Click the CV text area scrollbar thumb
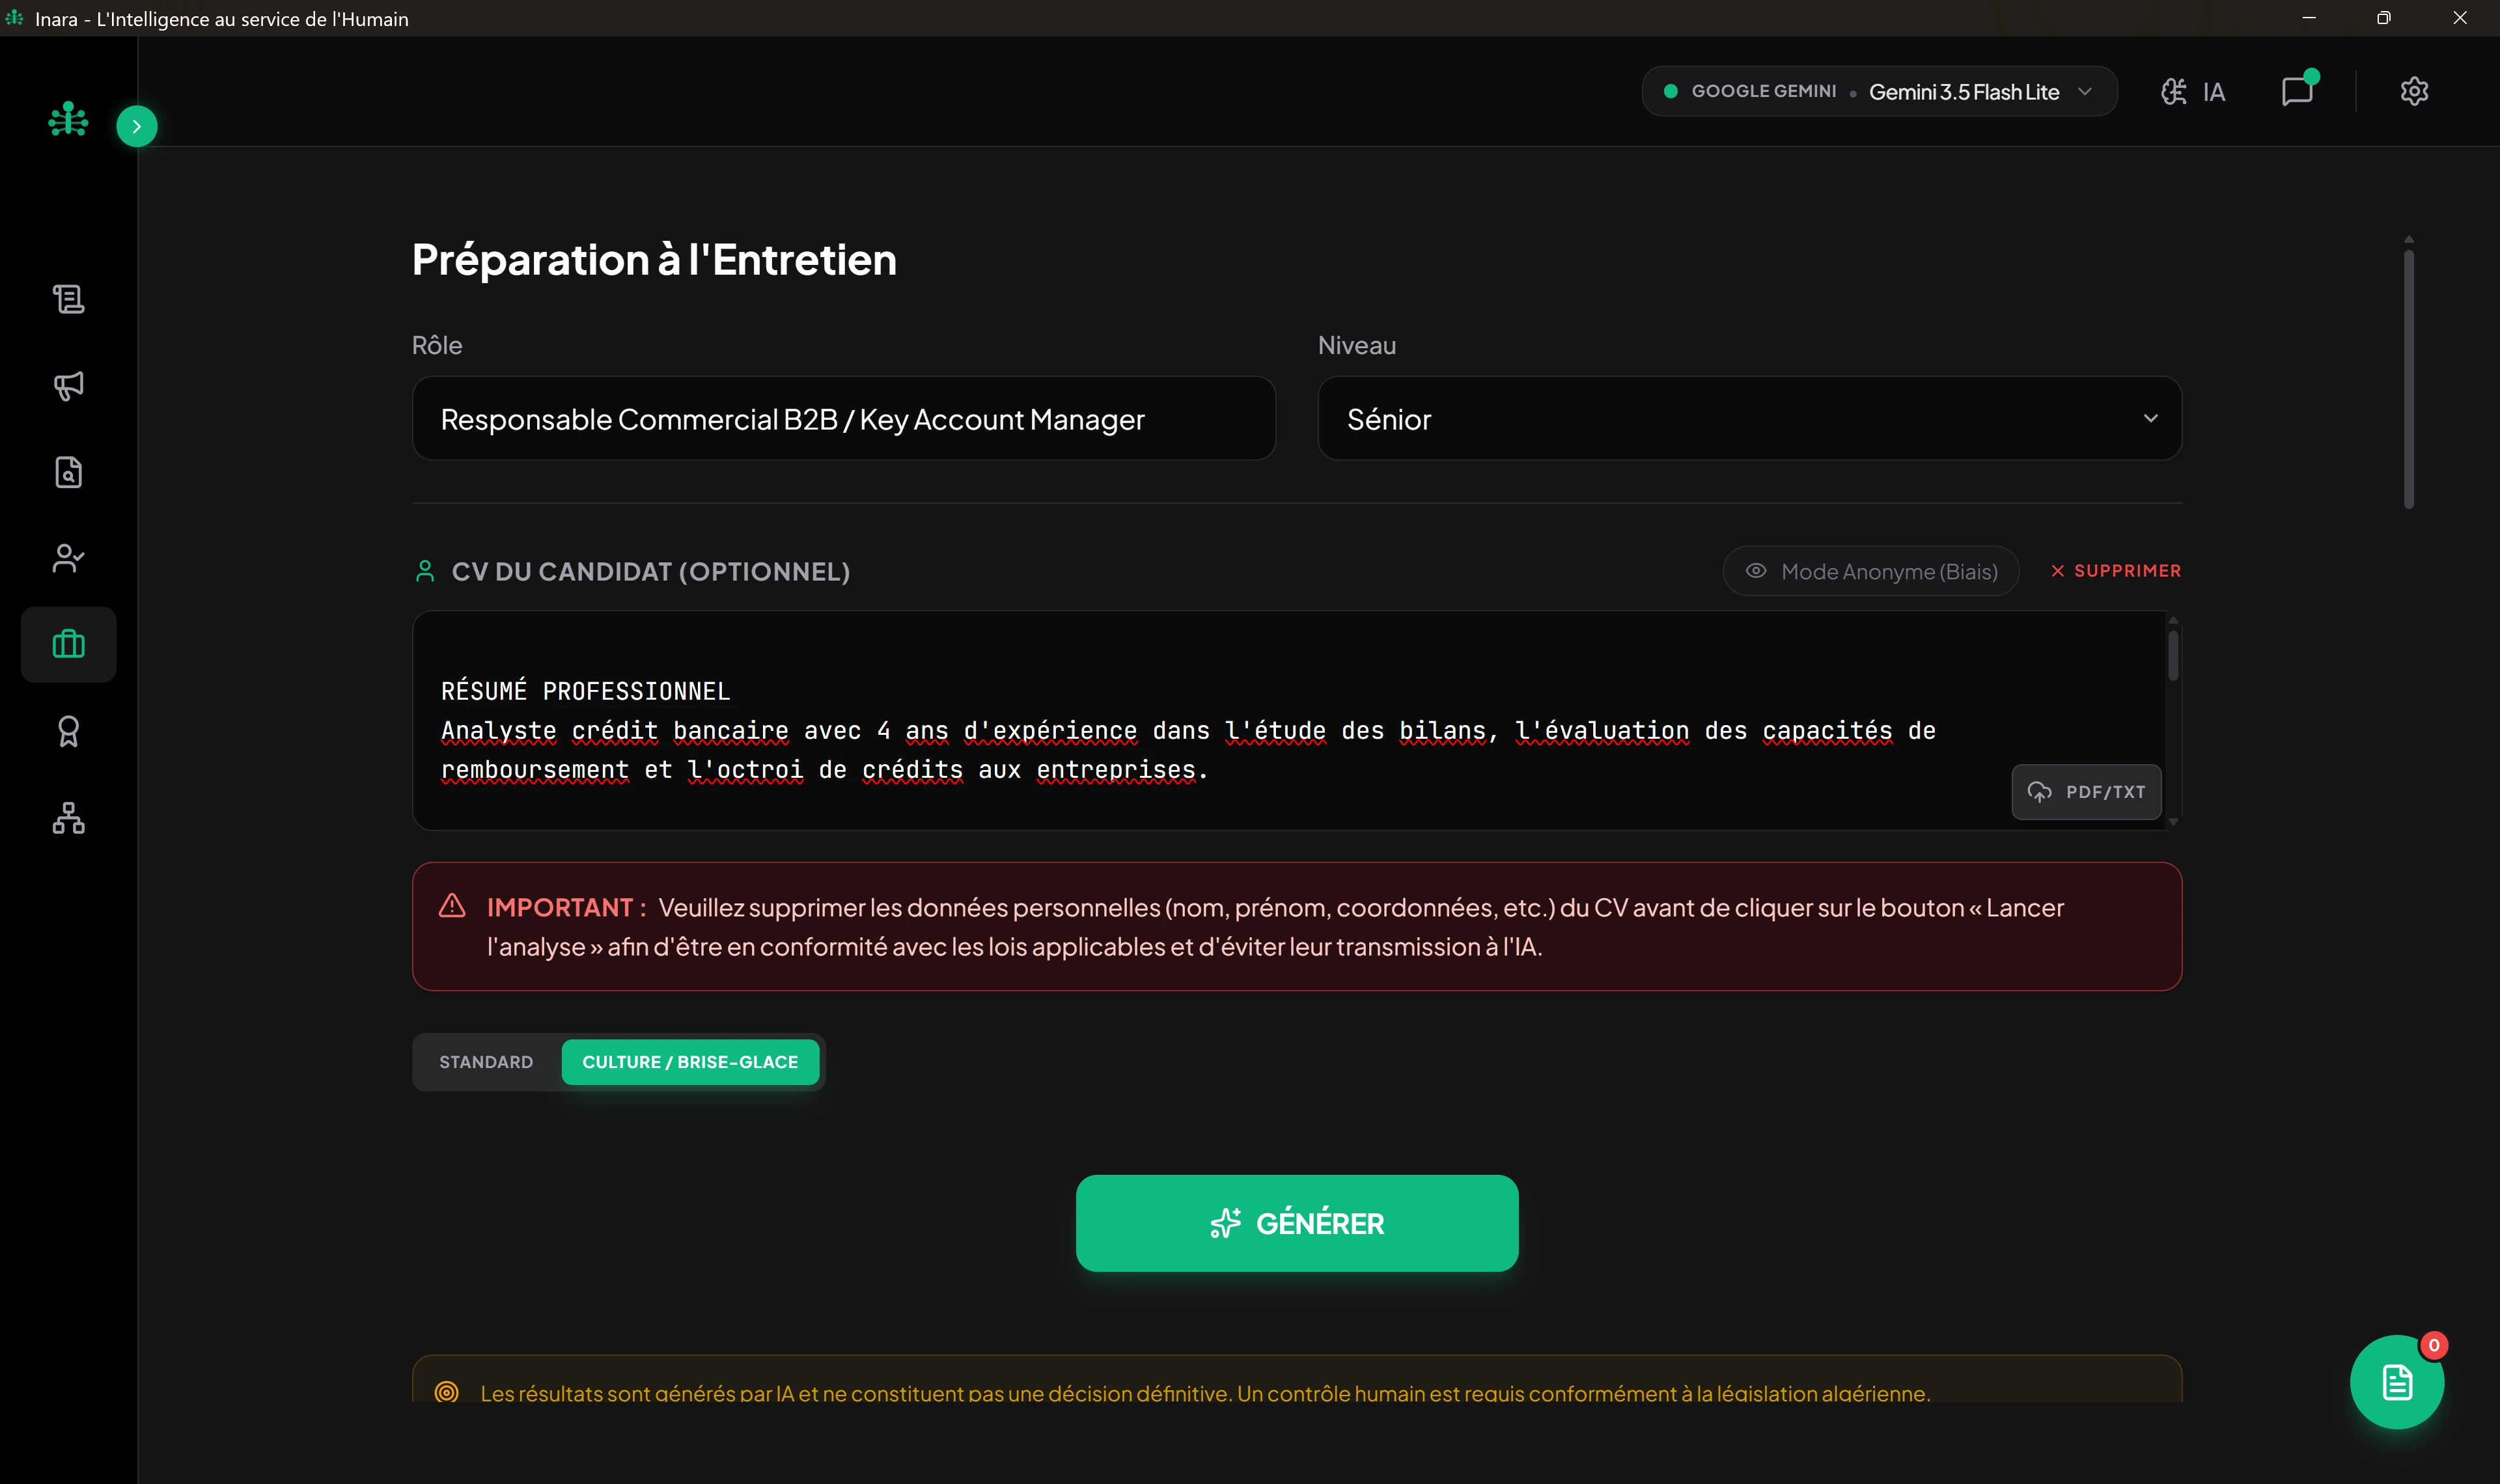Screen dimensions: 2500x1484 click(x=2173, y=655)
